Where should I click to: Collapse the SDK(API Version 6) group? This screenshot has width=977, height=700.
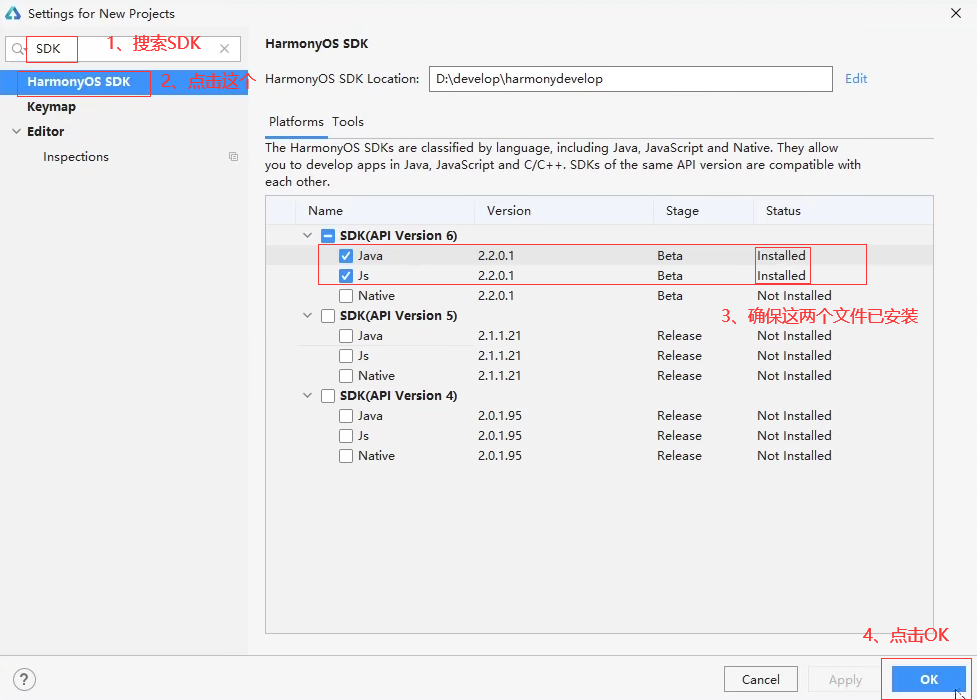click(307, 236)
